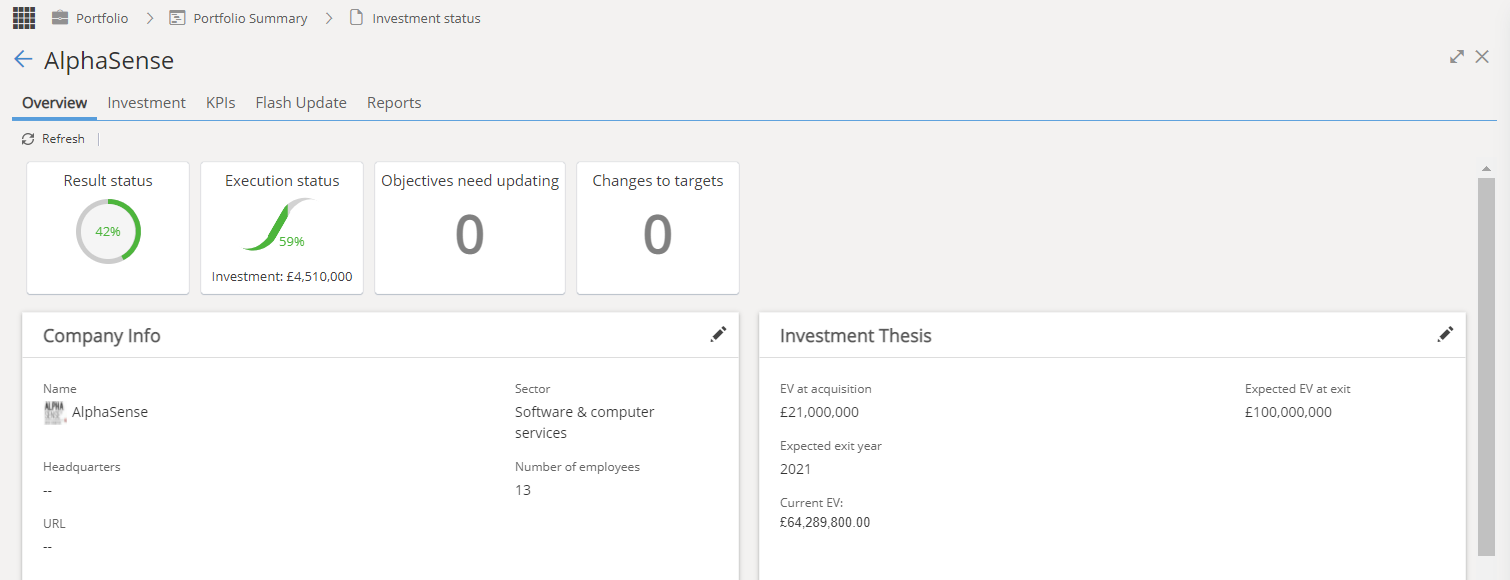Open the KPIs tab

point(221,103)
